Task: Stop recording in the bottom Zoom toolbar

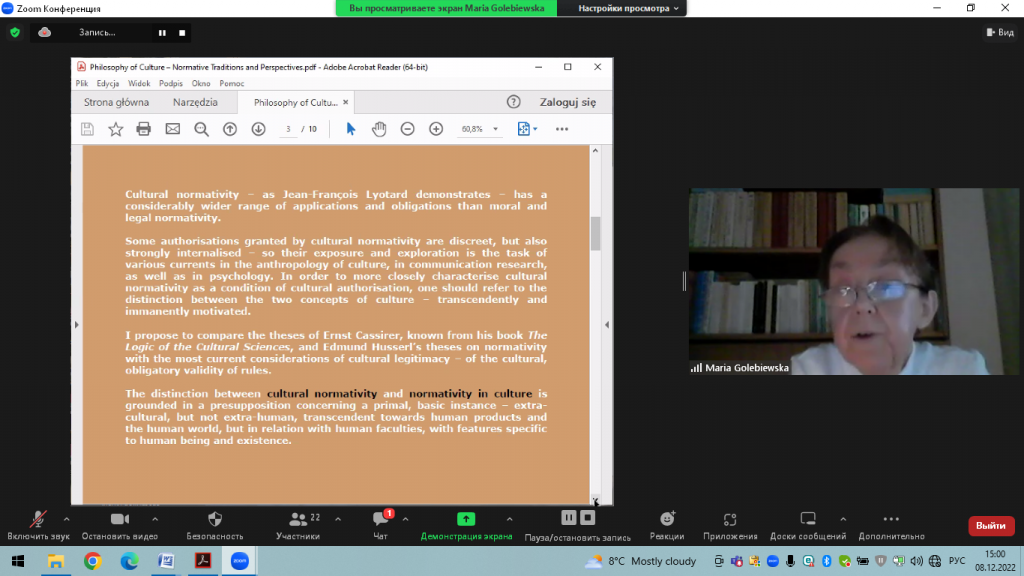Action: point(588,518)
